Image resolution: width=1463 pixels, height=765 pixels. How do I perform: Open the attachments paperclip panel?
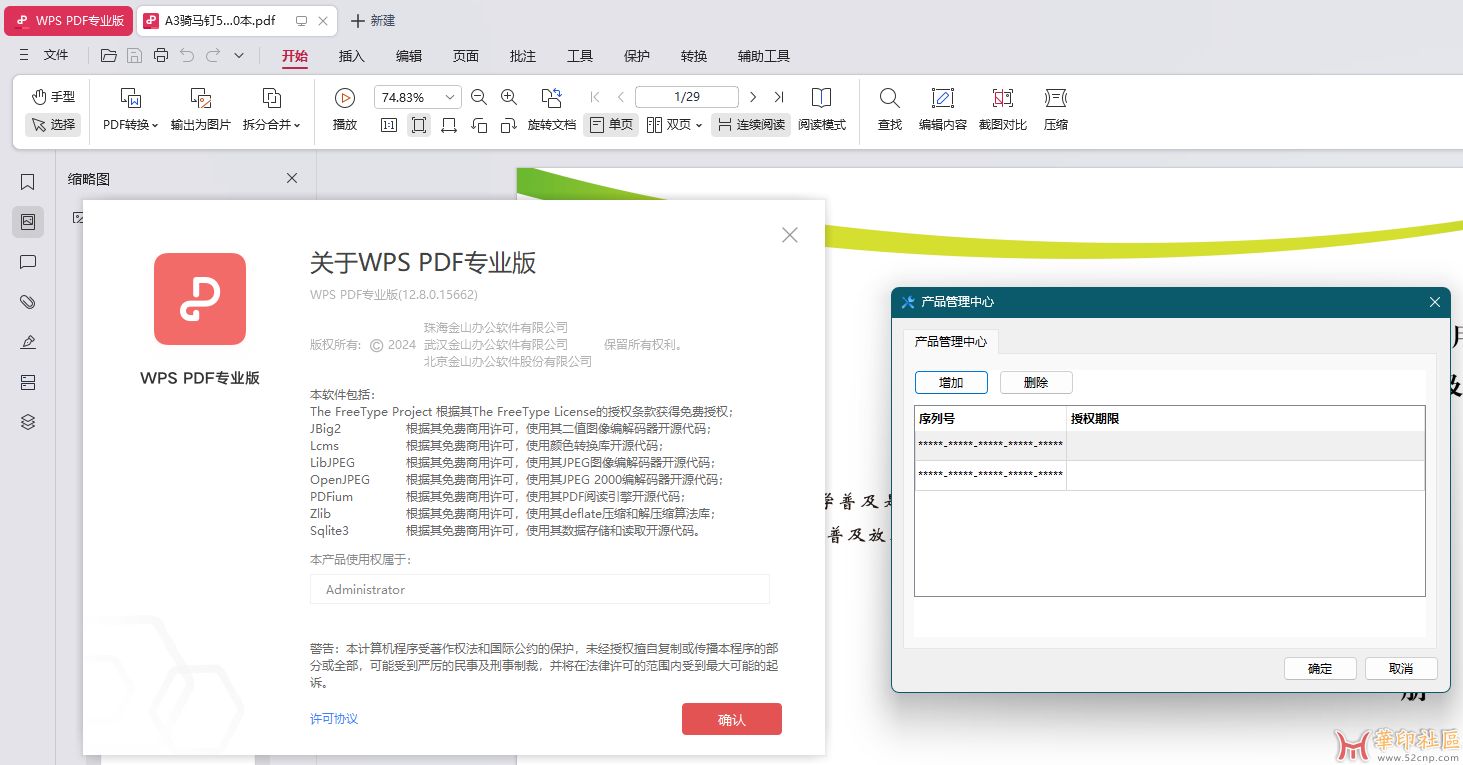28,302
